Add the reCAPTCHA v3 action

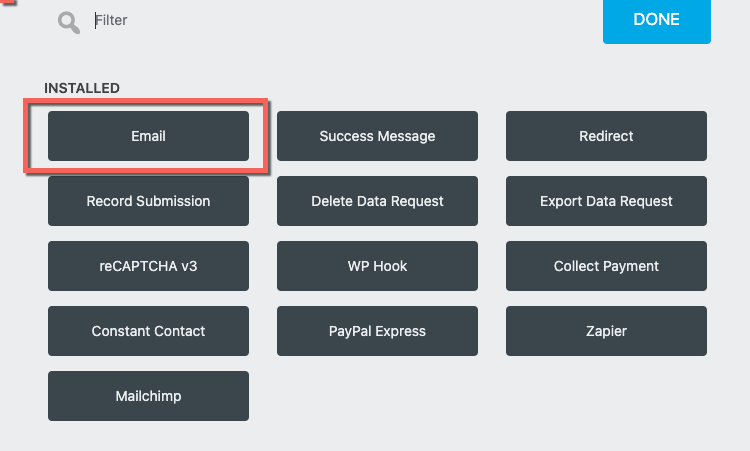(148, 266)
